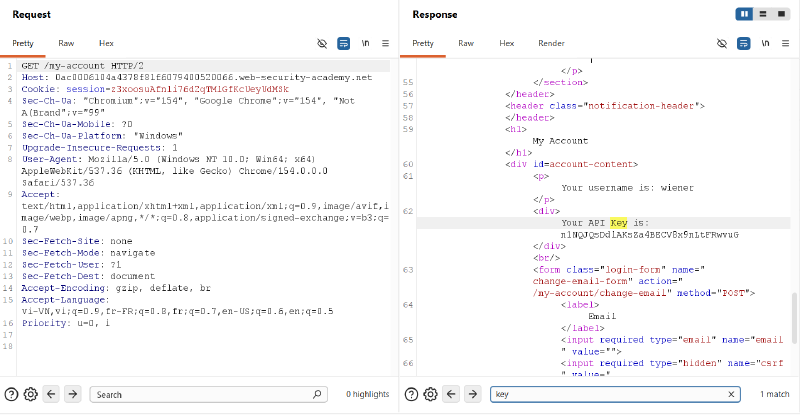Go to previous match arrow in Response search
Screen dimensions: 800x415
(x=451, y=394)
